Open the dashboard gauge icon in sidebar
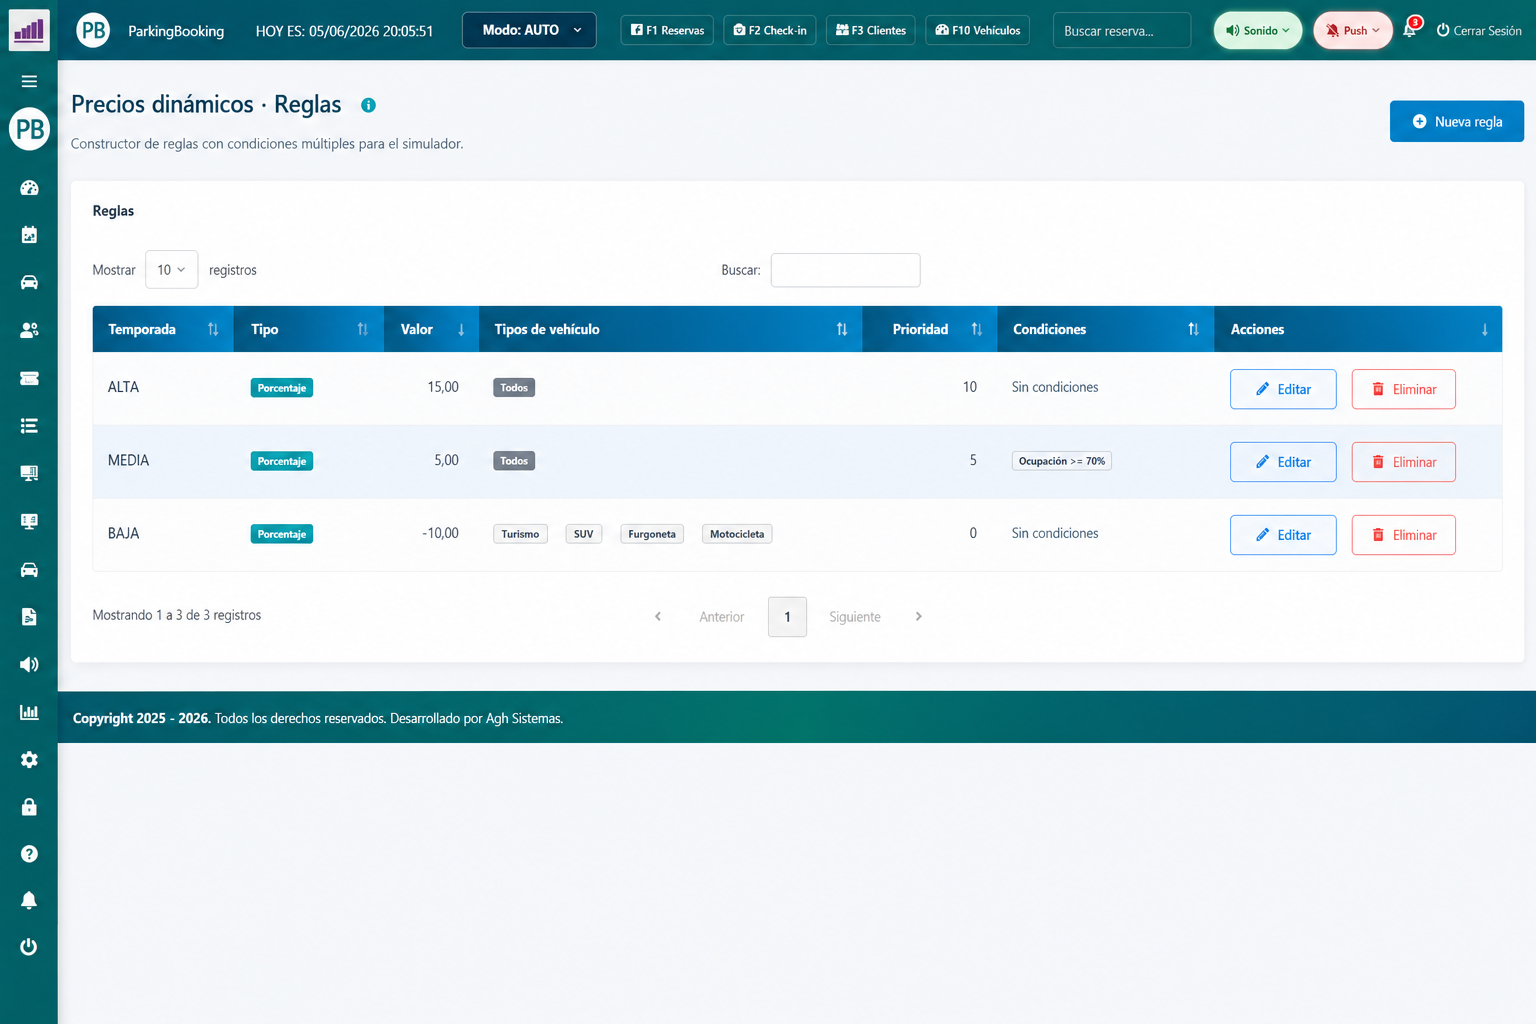1536x1024 pixels. (29, 187)
